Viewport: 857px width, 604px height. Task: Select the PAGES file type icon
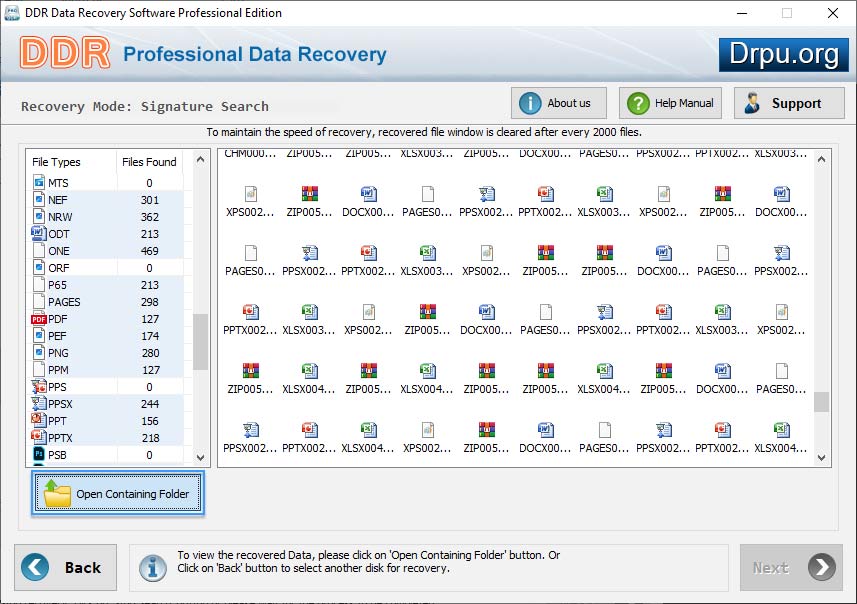pyautogui.click(x=39, y=301)
